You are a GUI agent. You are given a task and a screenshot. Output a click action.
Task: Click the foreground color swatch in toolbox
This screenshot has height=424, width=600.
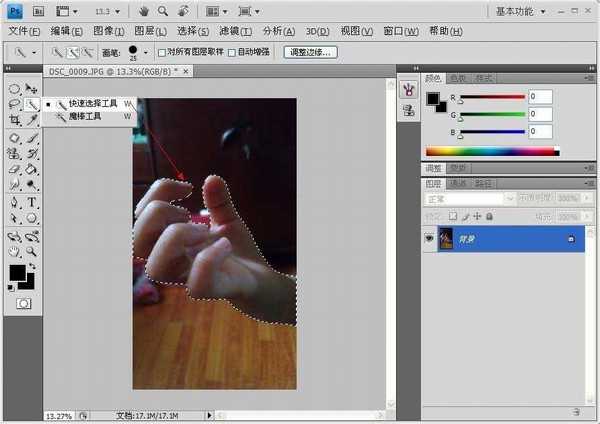[x=18, y=272]
